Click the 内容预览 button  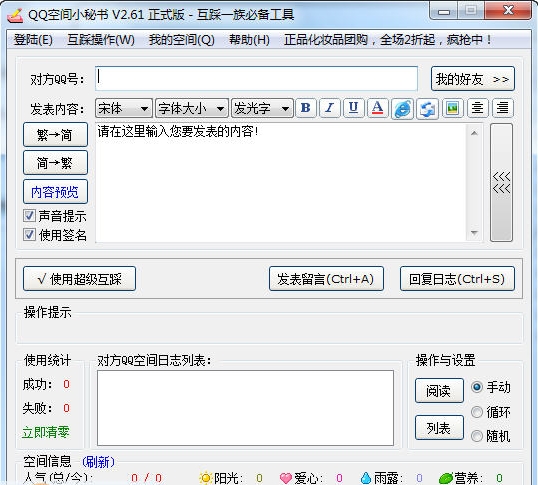pyautogui.click(x=55, y=191)
